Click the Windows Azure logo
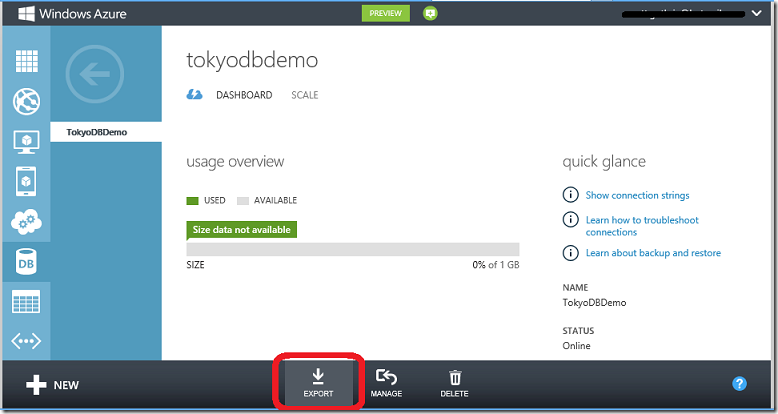 pyautogui.click(x=72, y=13)
